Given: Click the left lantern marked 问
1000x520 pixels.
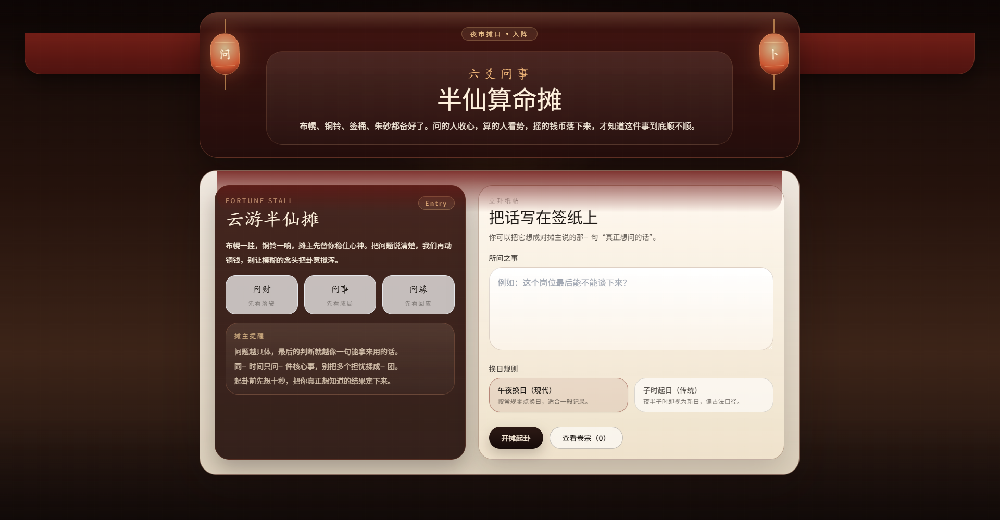Looking at the screenshot, I should click(225, 54).
